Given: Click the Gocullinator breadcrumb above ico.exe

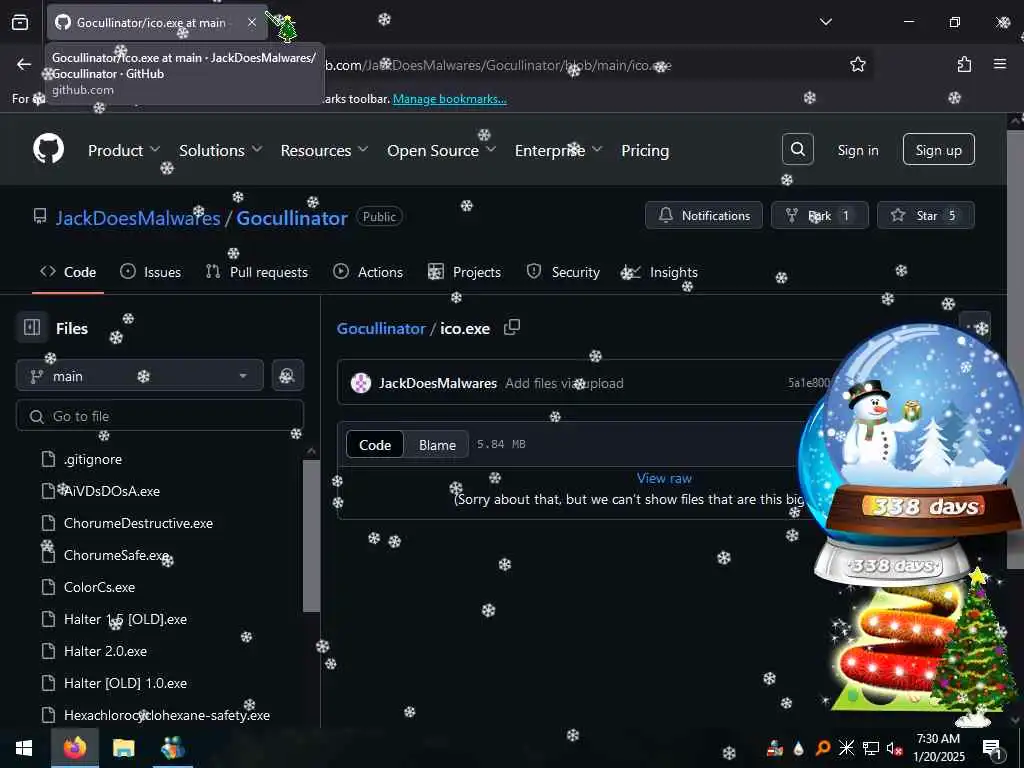Looking at the screenshot, I should click(x=381, y=328).
